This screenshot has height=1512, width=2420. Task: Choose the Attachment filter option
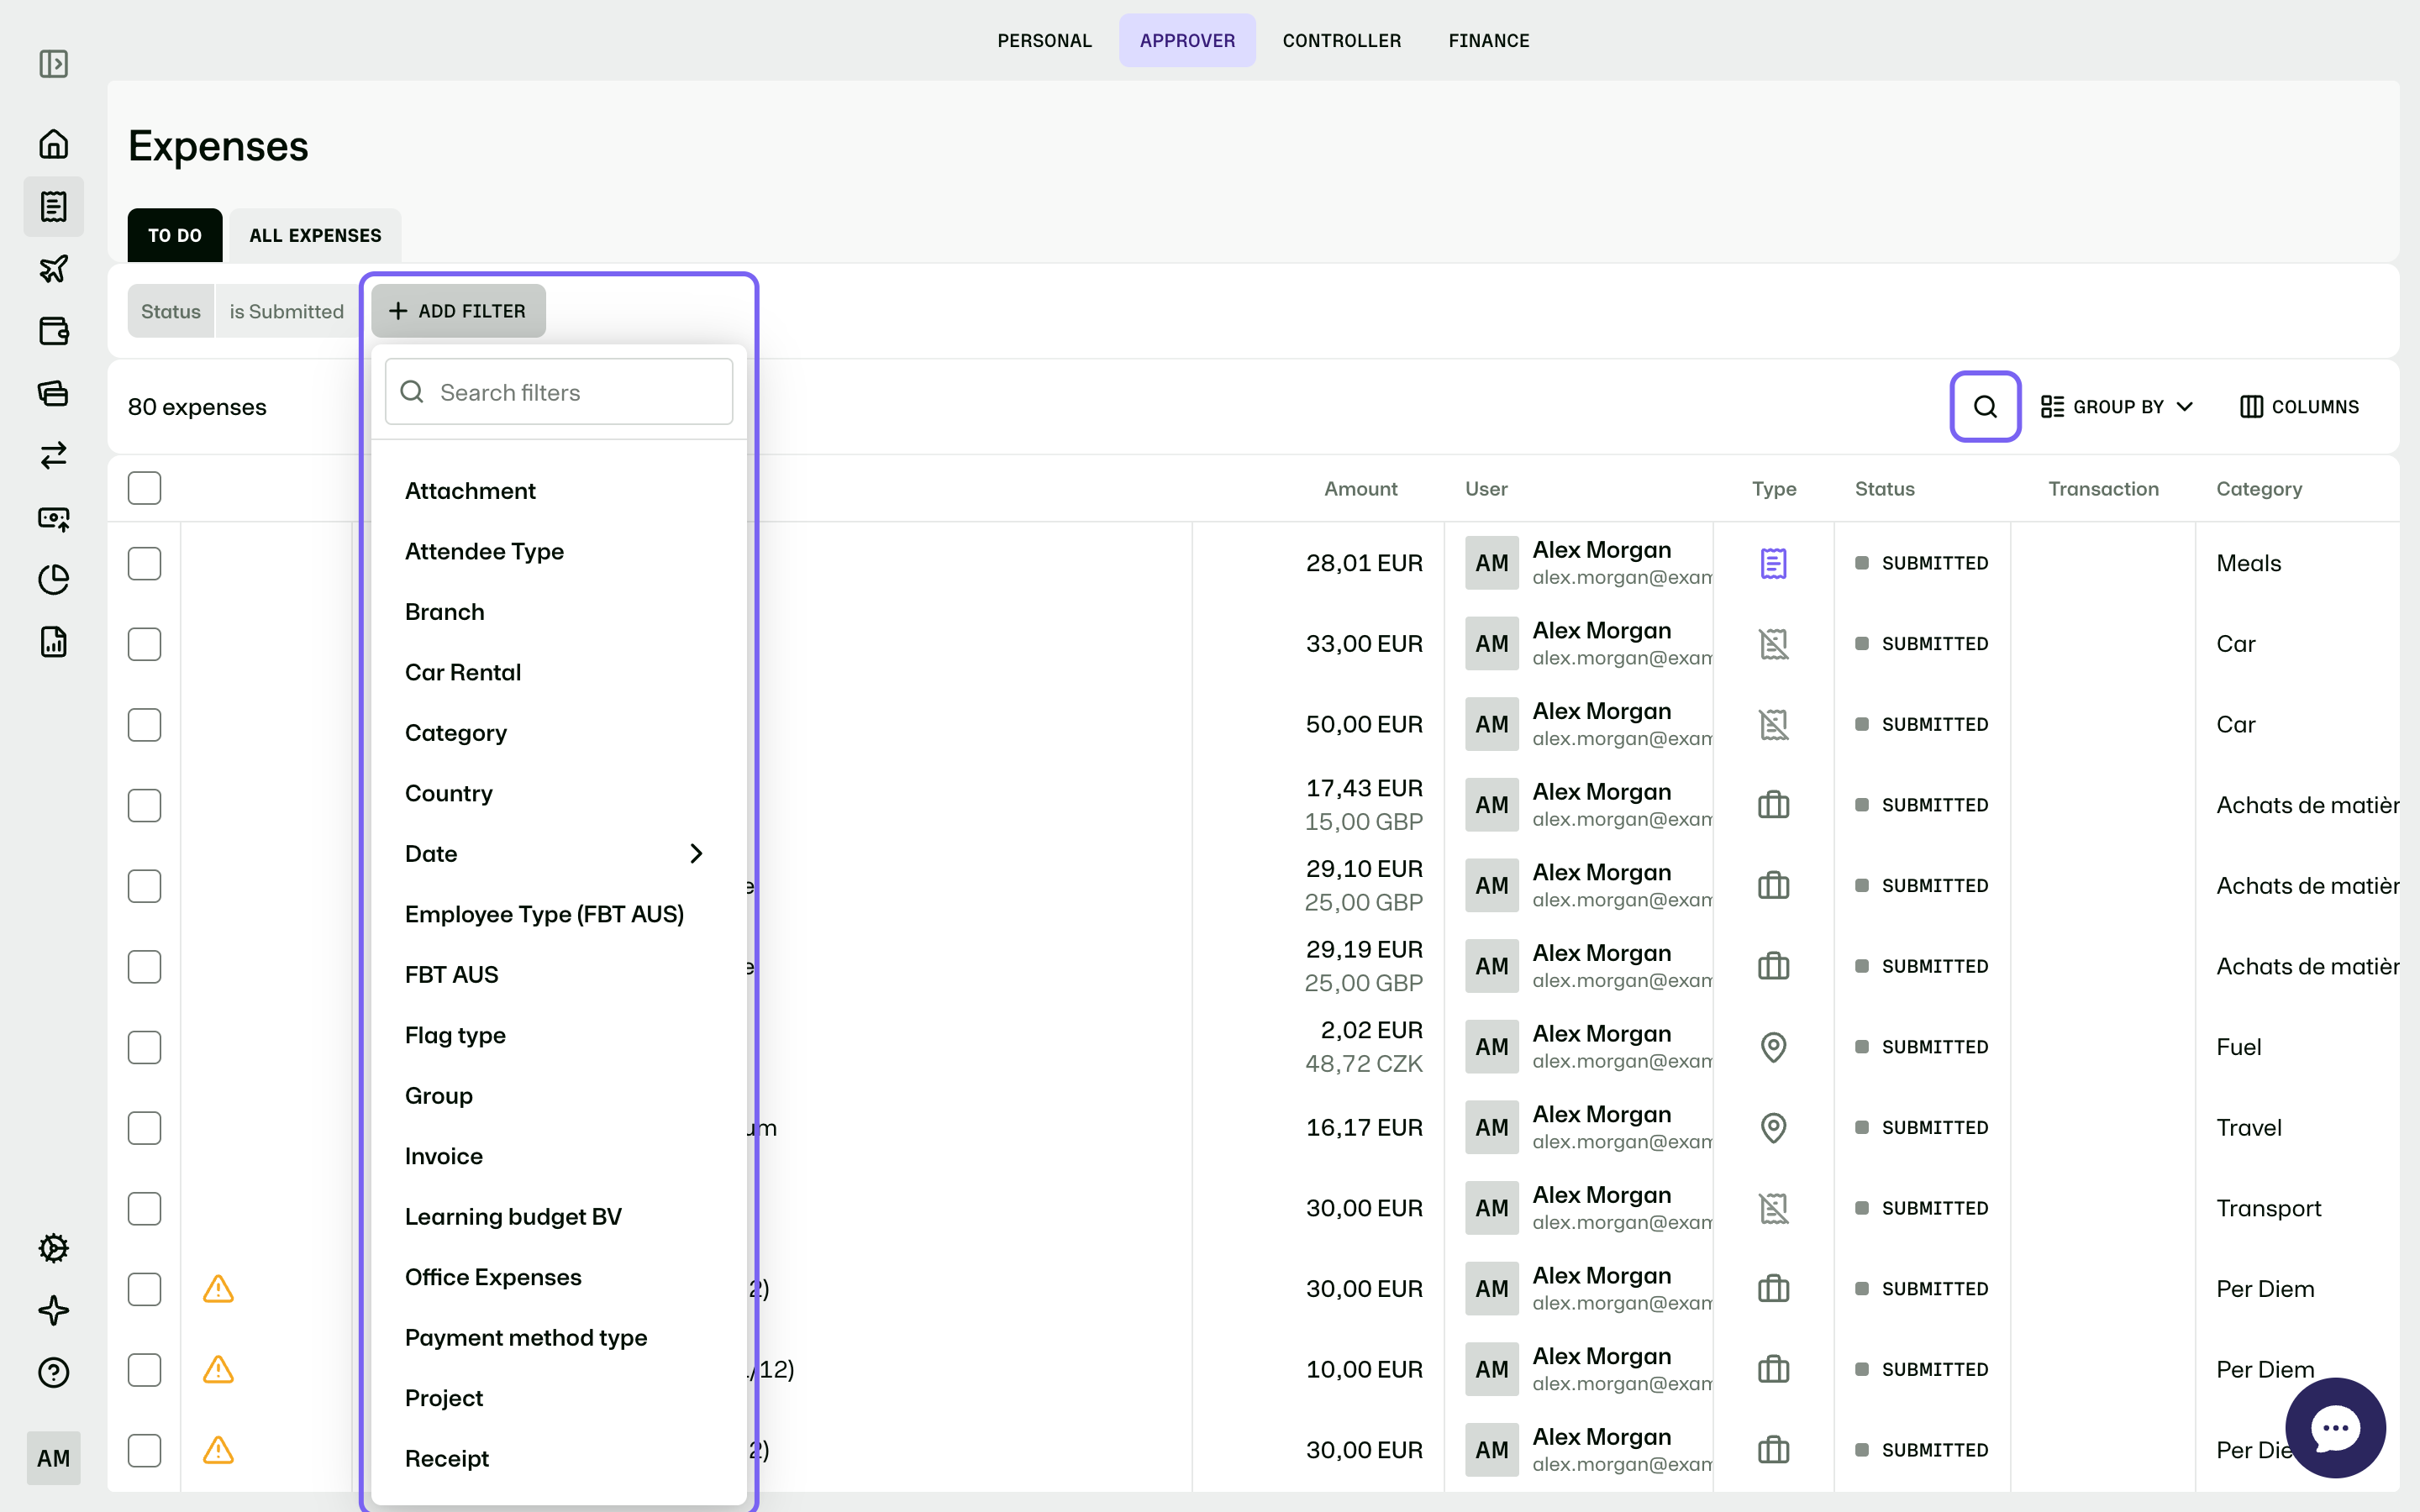pos(558,490)
